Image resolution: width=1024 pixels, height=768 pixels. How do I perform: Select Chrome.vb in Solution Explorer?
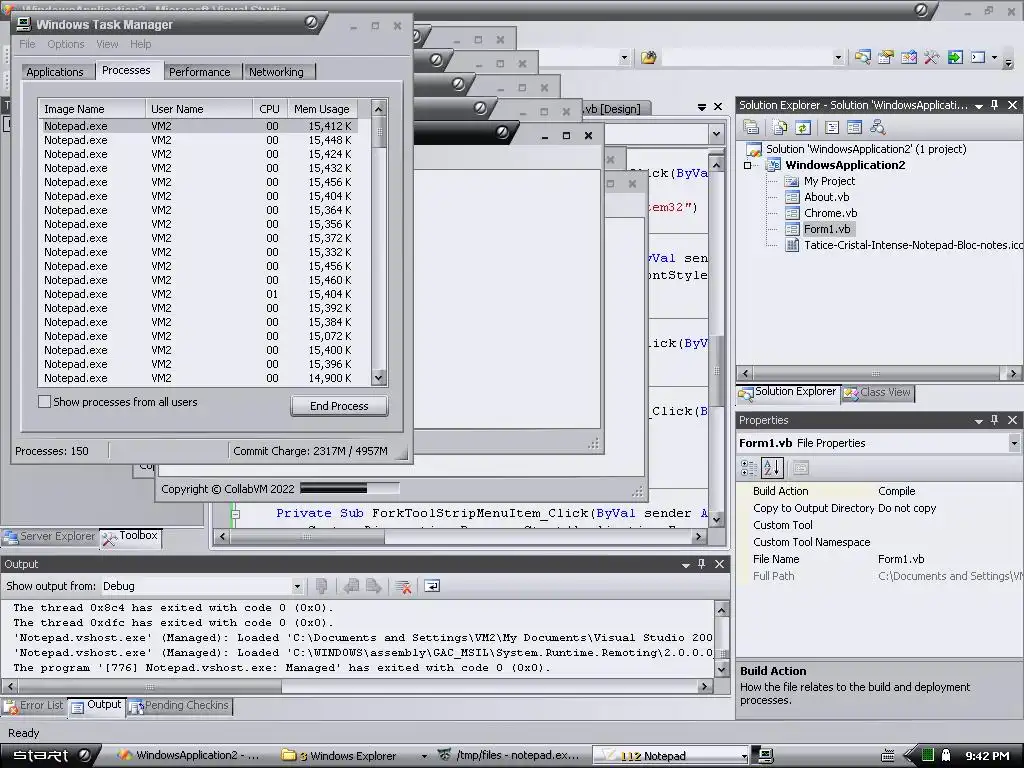830,213
